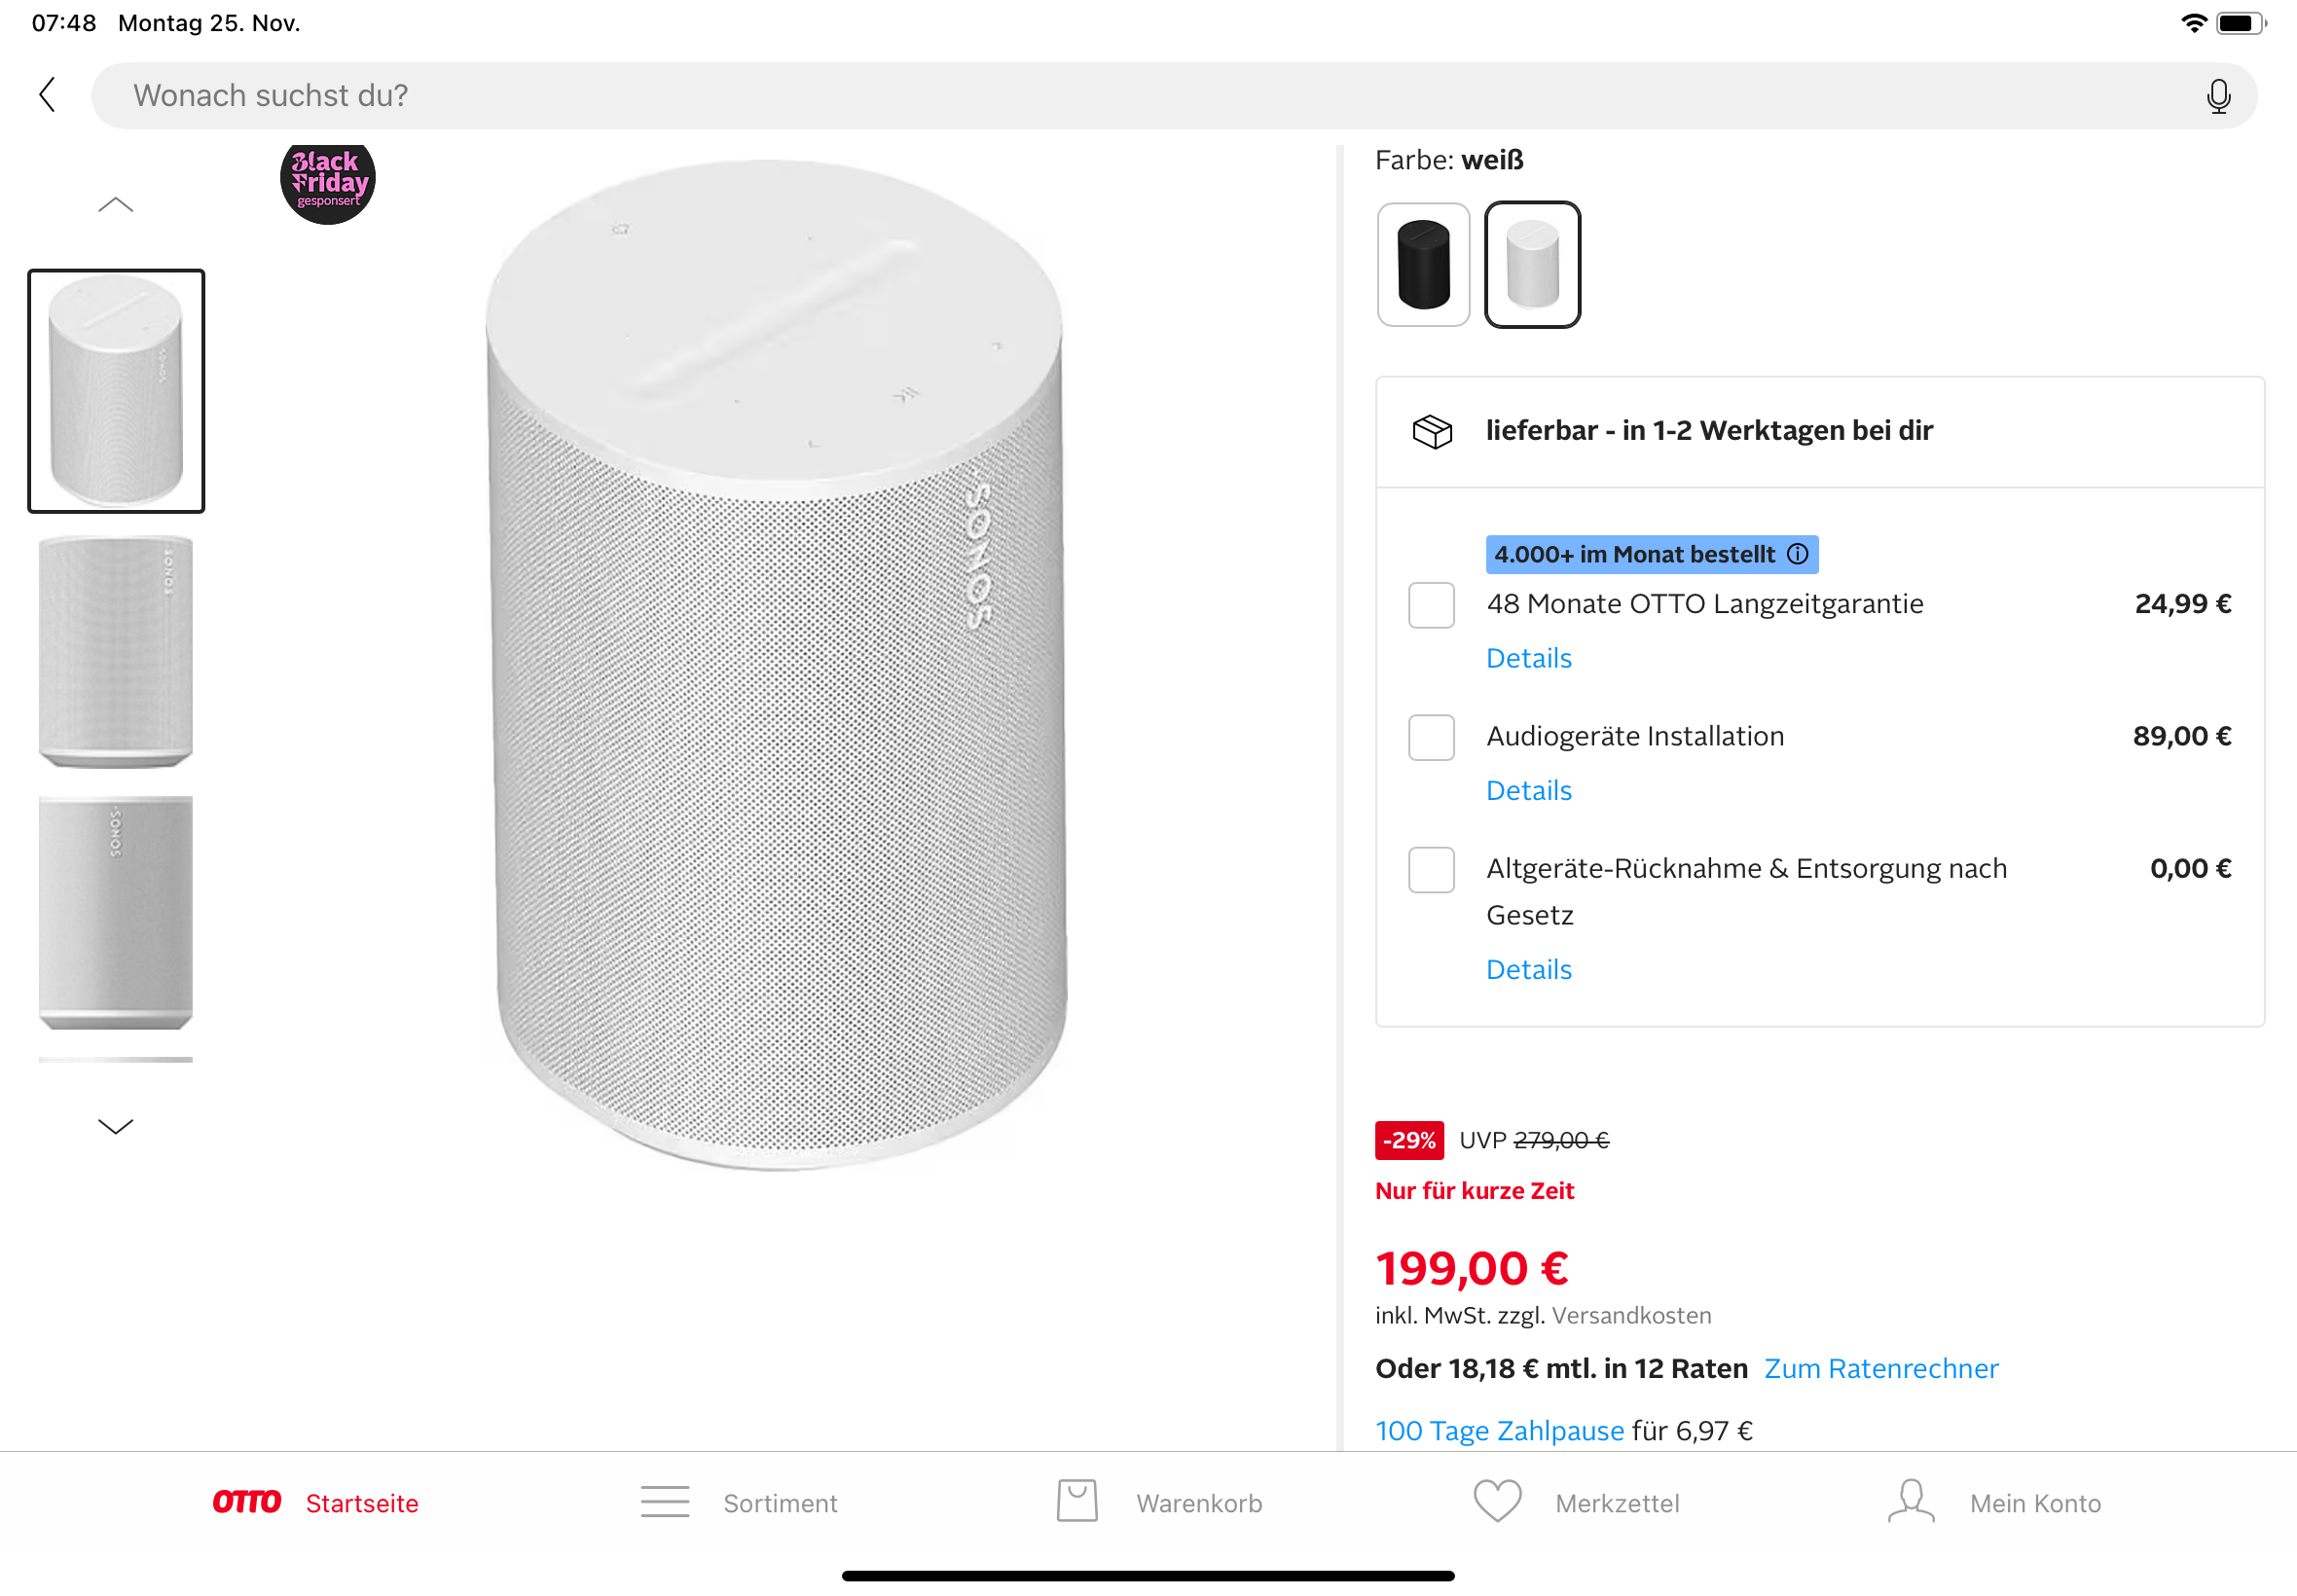Tap the Sortiment hamburger menu icon
This screenshot has width=2297, height=1596.
(665, 1502)
